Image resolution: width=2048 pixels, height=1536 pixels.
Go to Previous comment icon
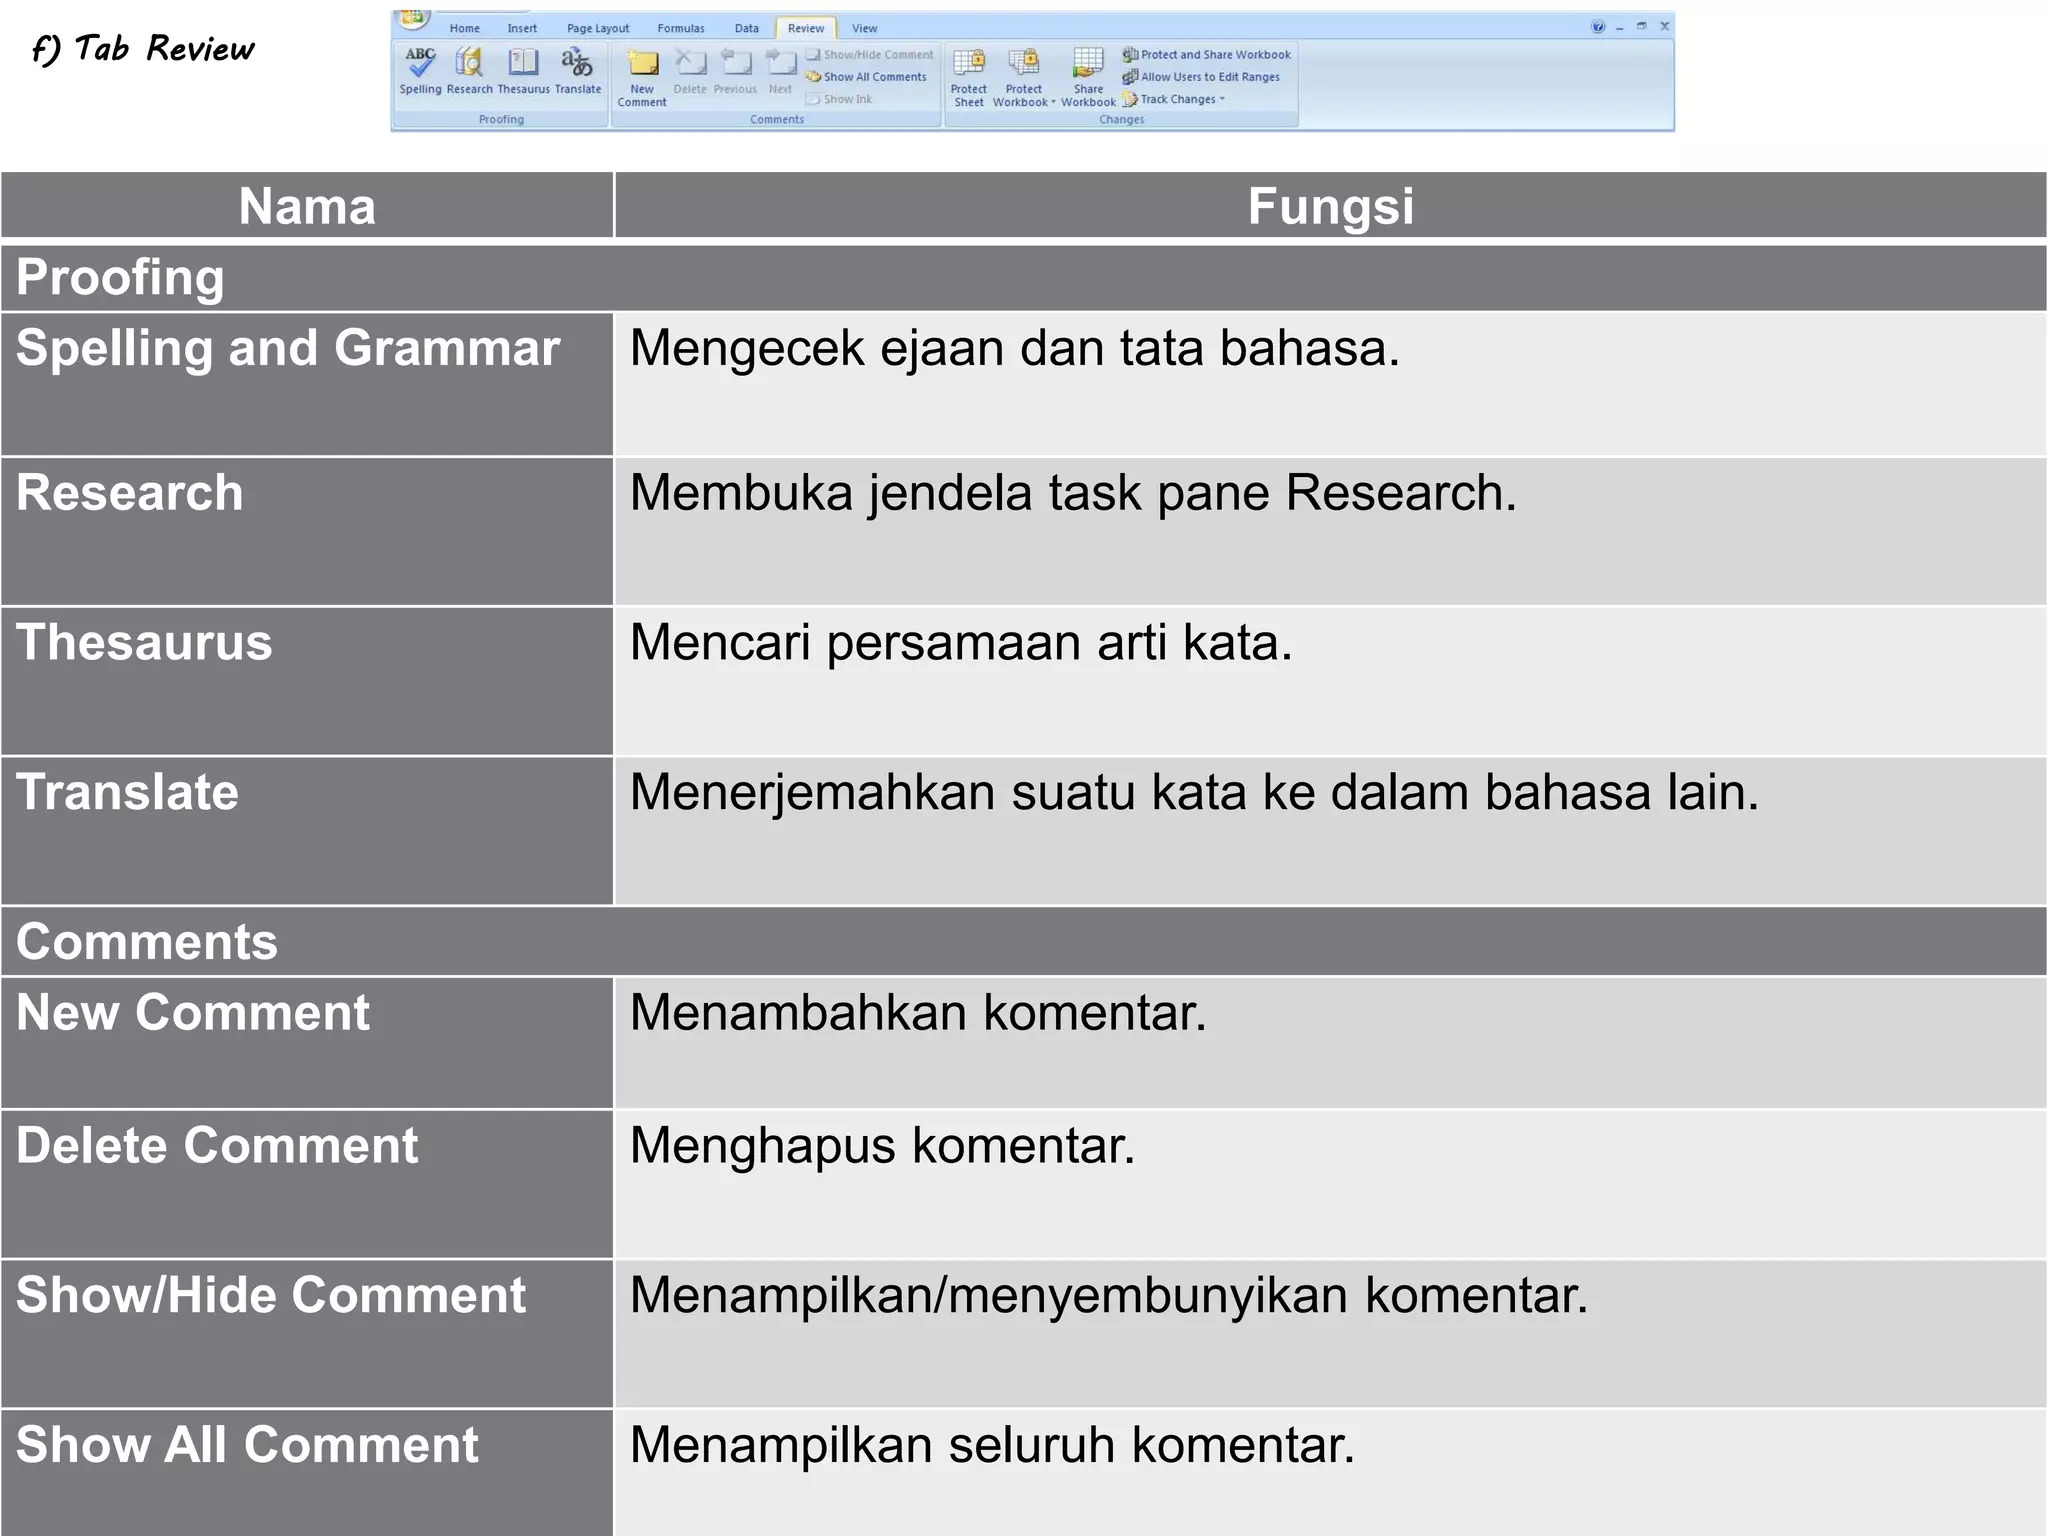(x=735, y=64)
